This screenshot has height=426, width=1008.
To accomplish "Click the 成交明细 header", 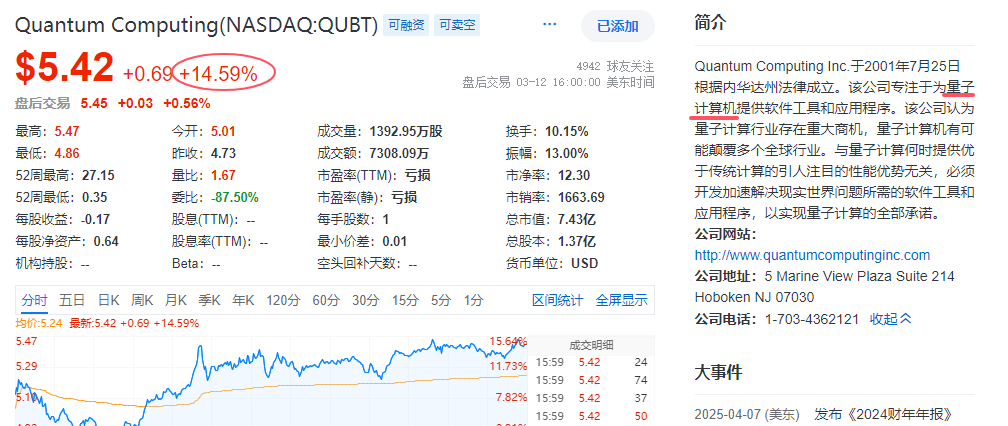I will click(x=591, y=346).
